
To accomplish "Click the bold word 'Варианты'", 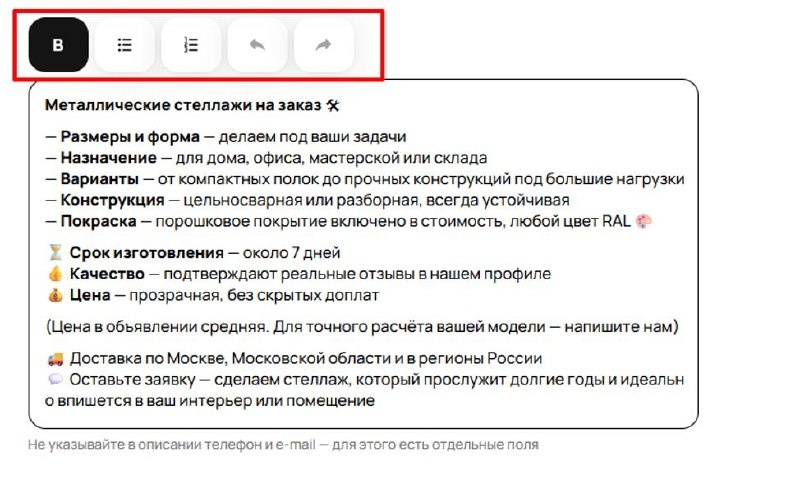I will point(99,179).
